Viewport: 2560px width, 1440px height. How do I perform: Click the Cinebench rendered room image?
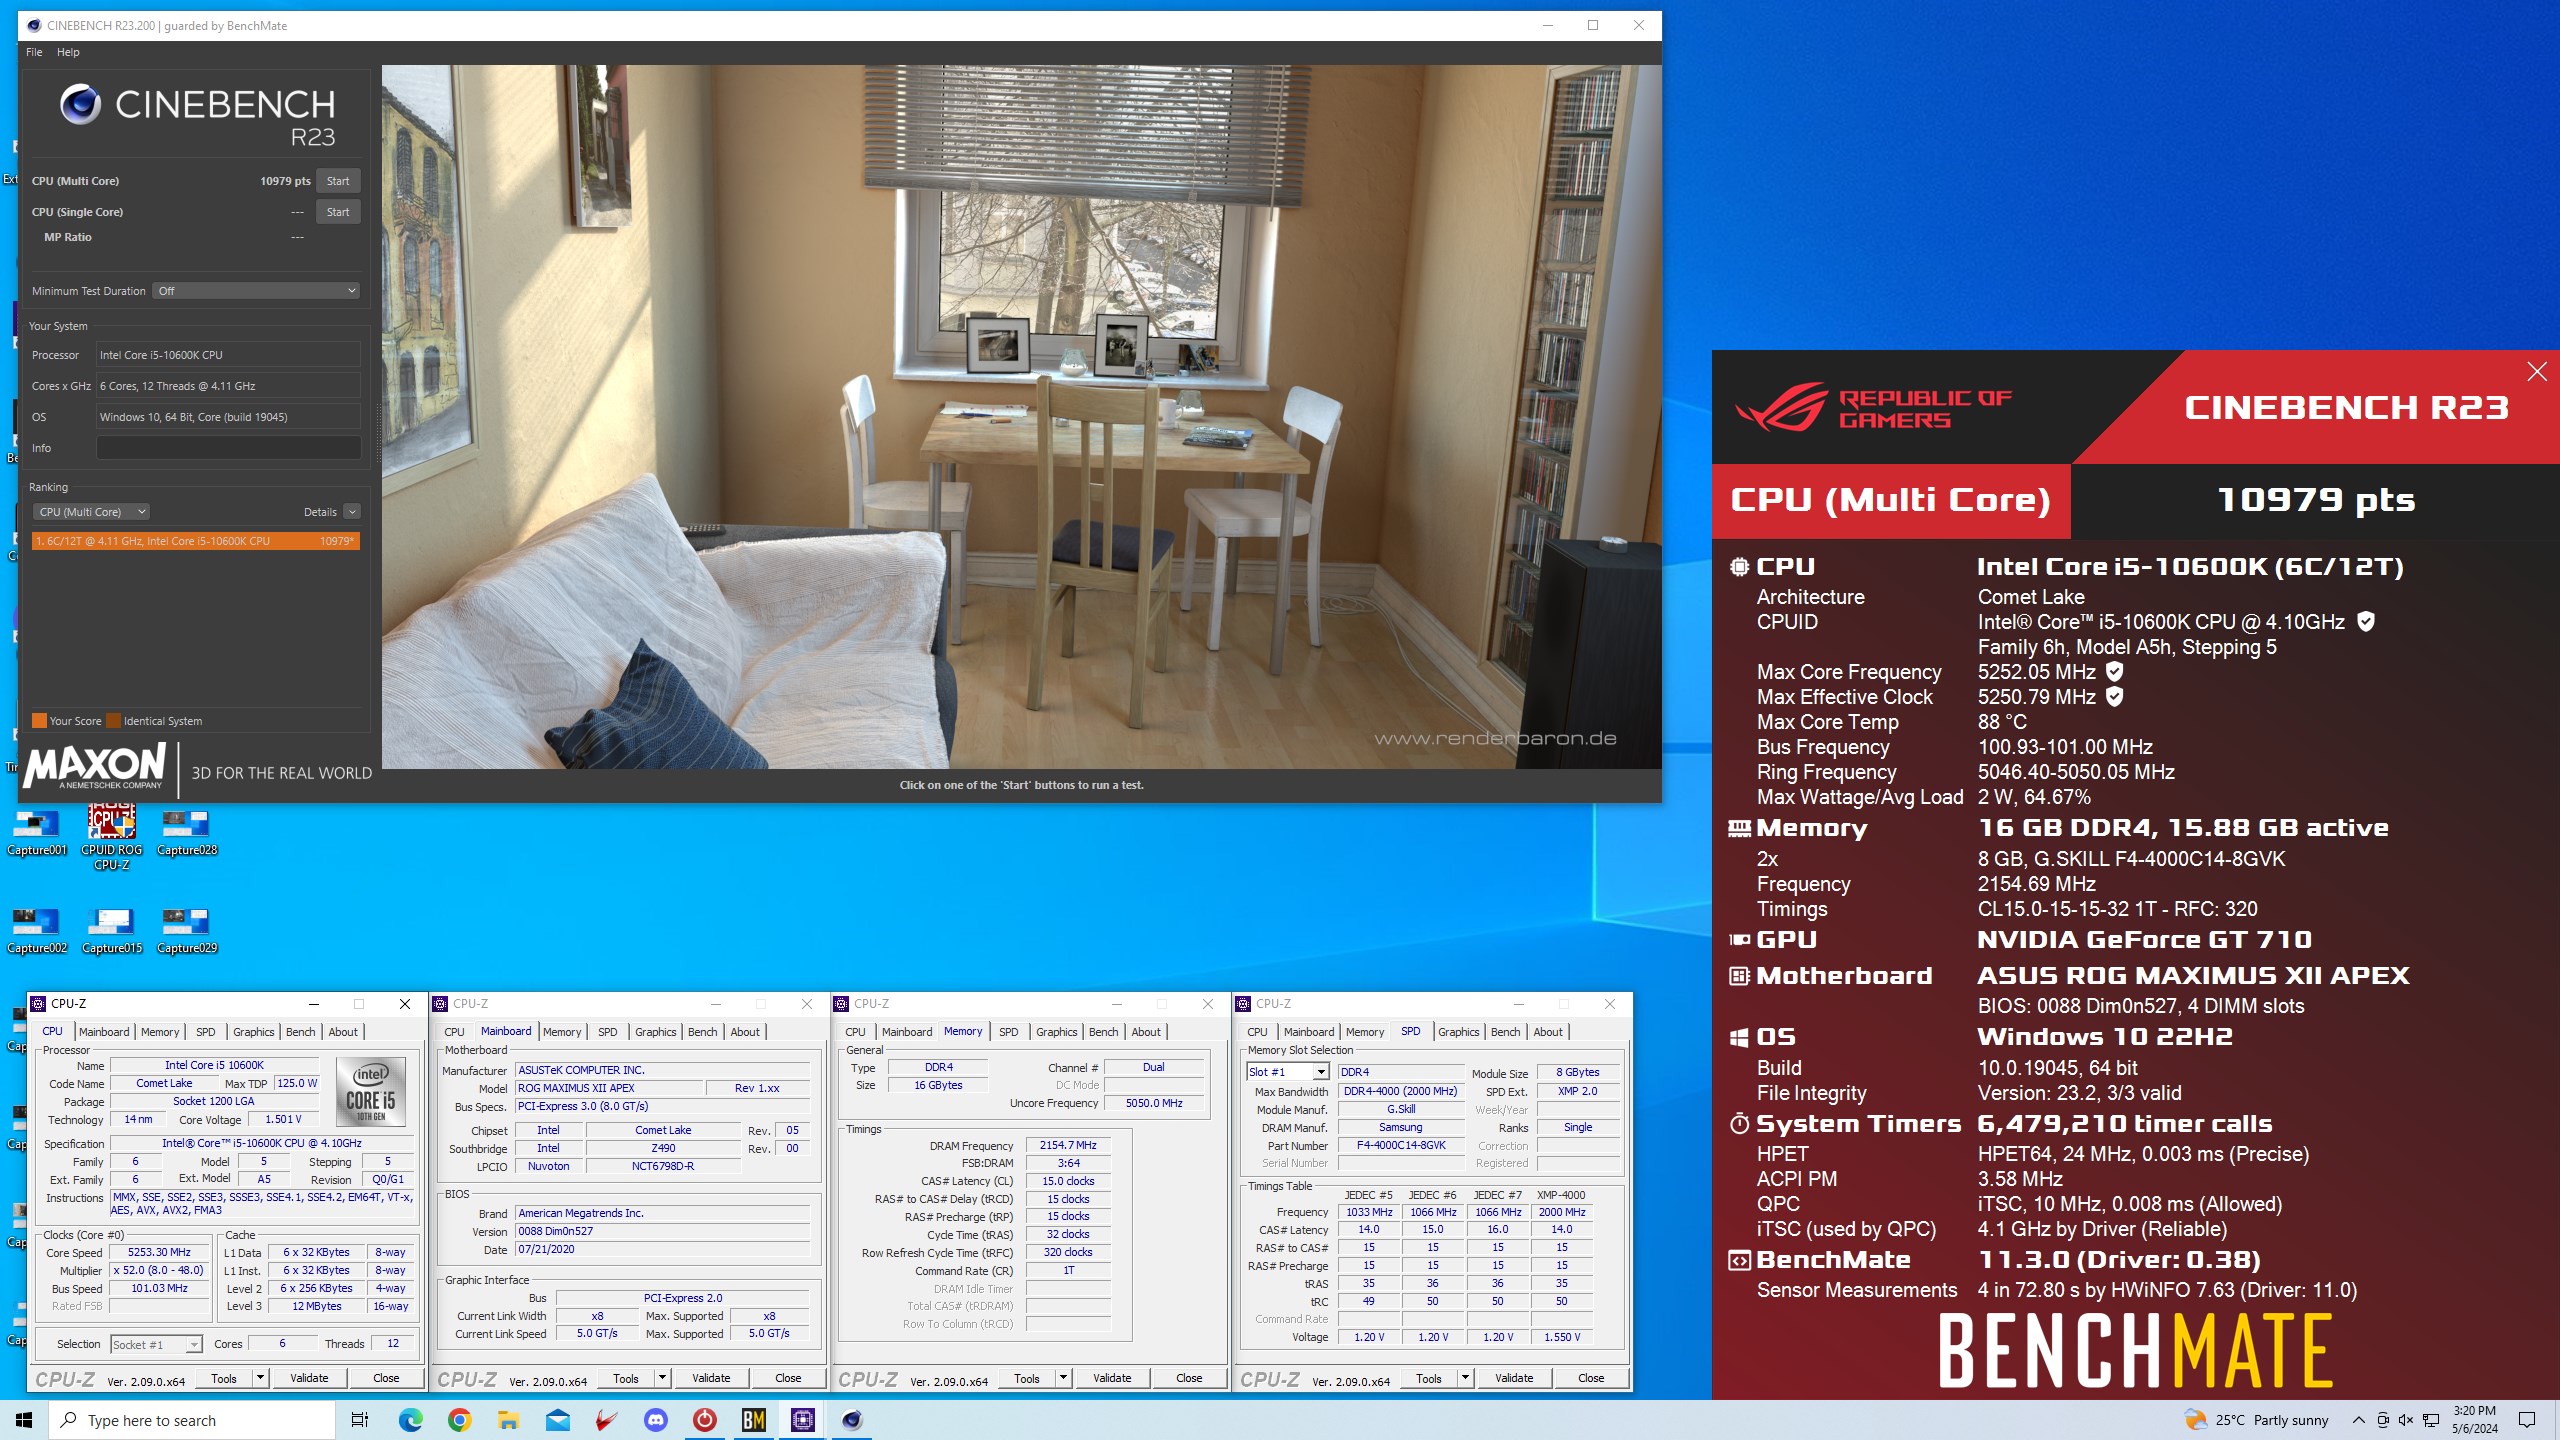(1021, 417)
